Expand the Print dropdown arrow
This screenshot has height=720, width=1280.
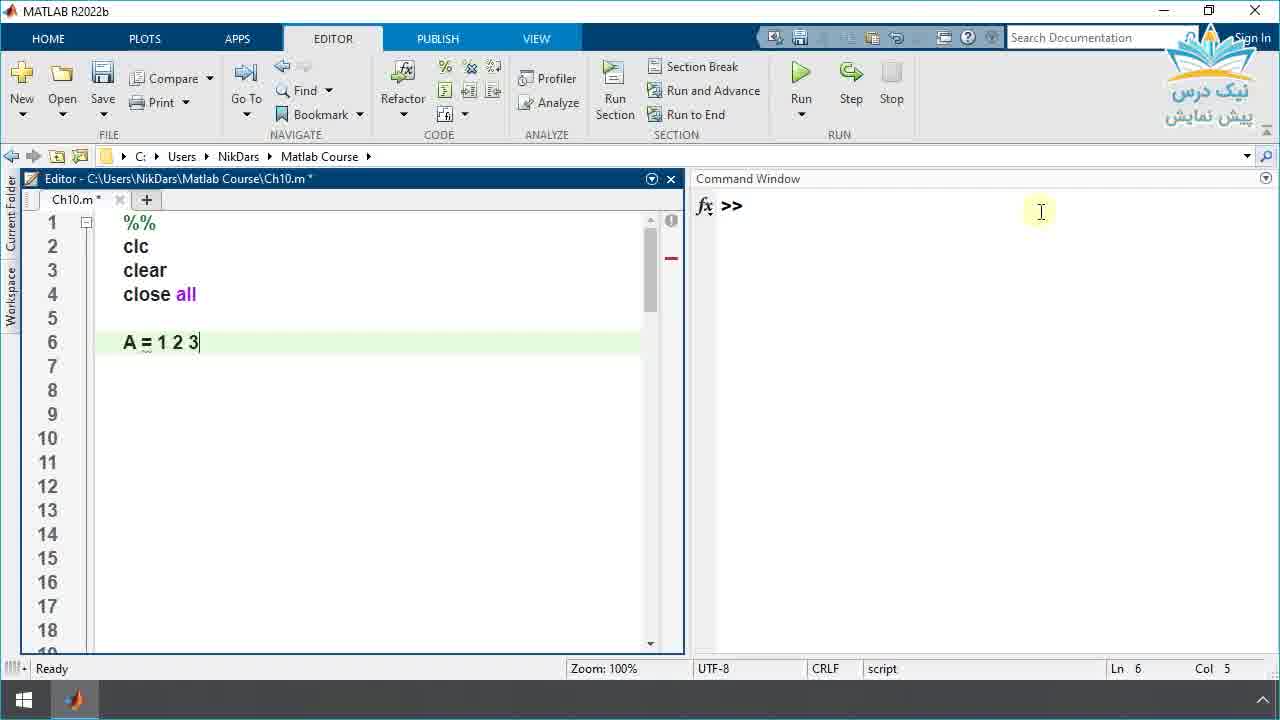coord(185,102)
